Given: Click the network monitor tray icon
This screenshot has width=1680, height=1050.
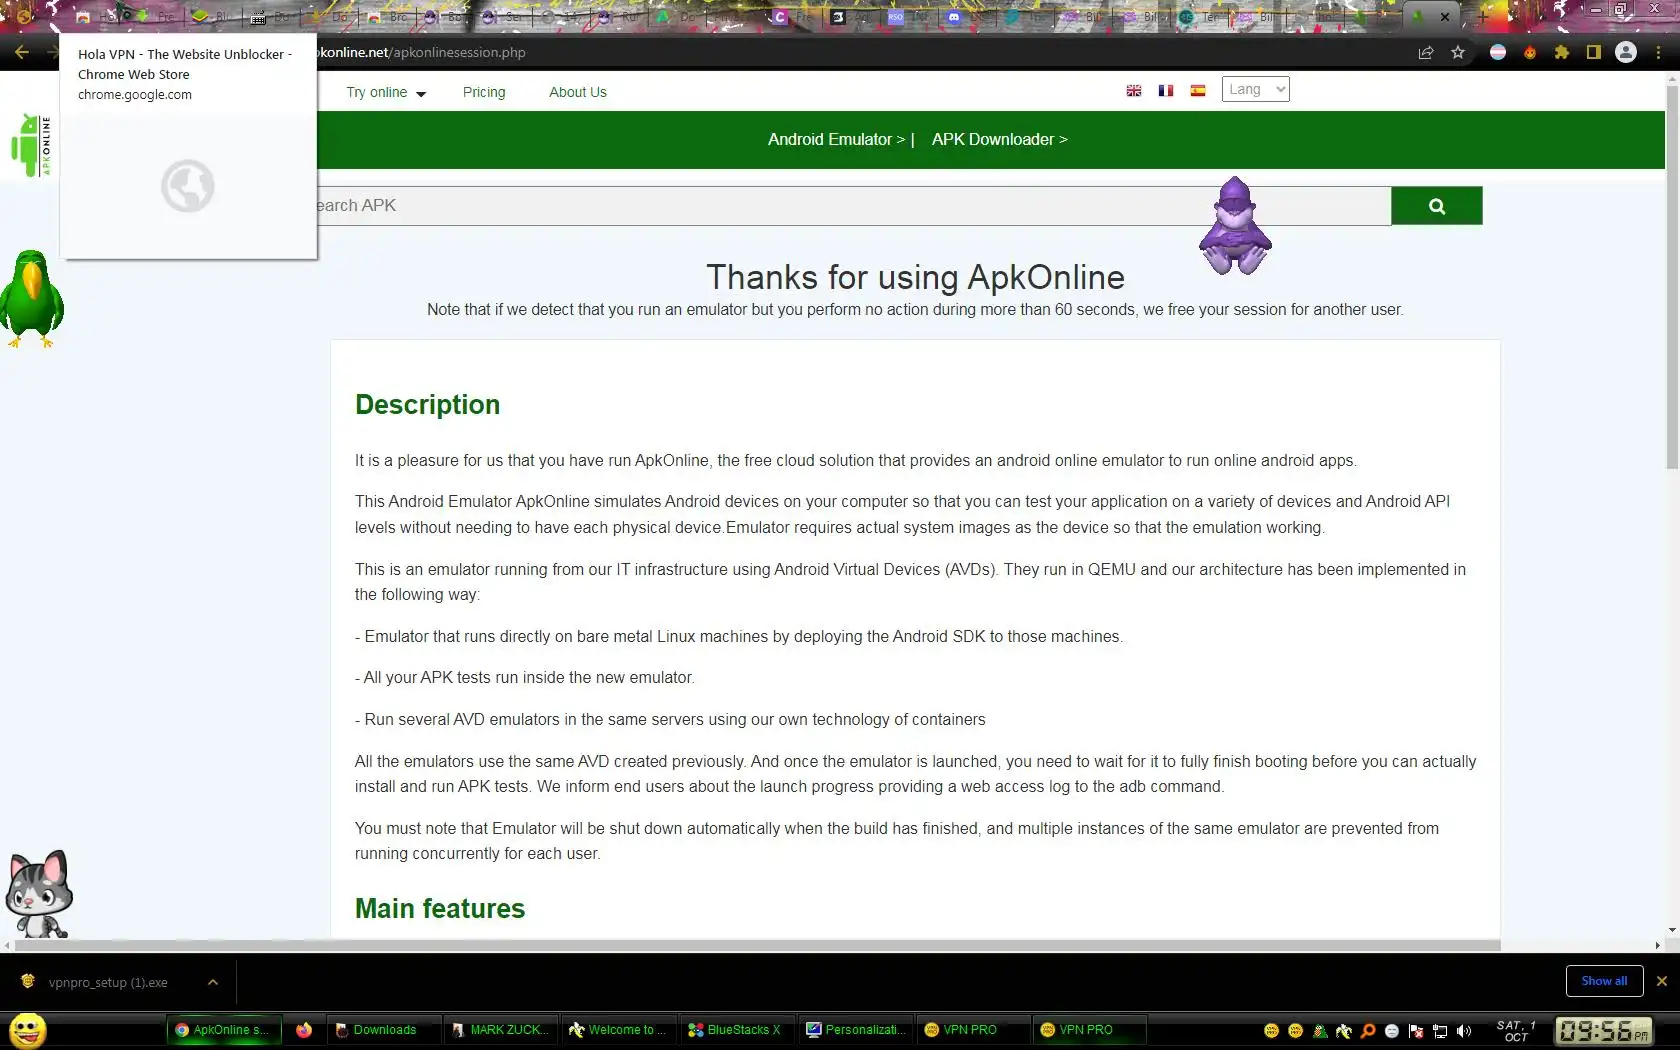Looking at the screenshot, I should (x=1440, y=1031).
